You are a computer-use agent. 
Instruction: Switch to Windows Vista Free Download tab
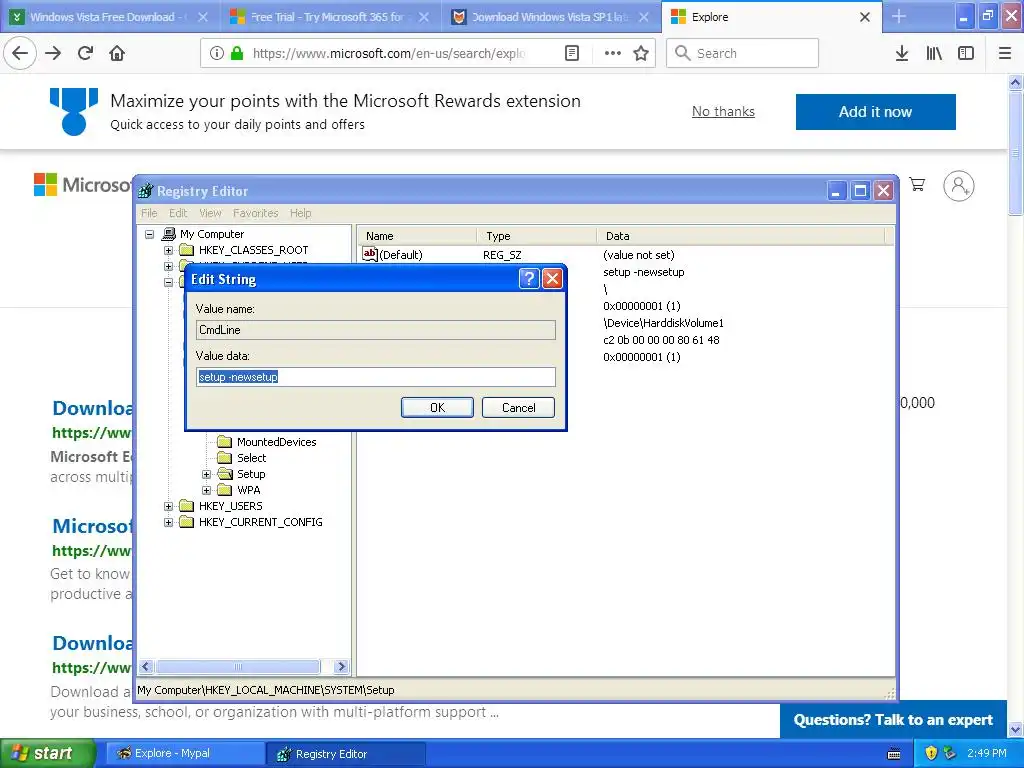(x=110, y=17)
